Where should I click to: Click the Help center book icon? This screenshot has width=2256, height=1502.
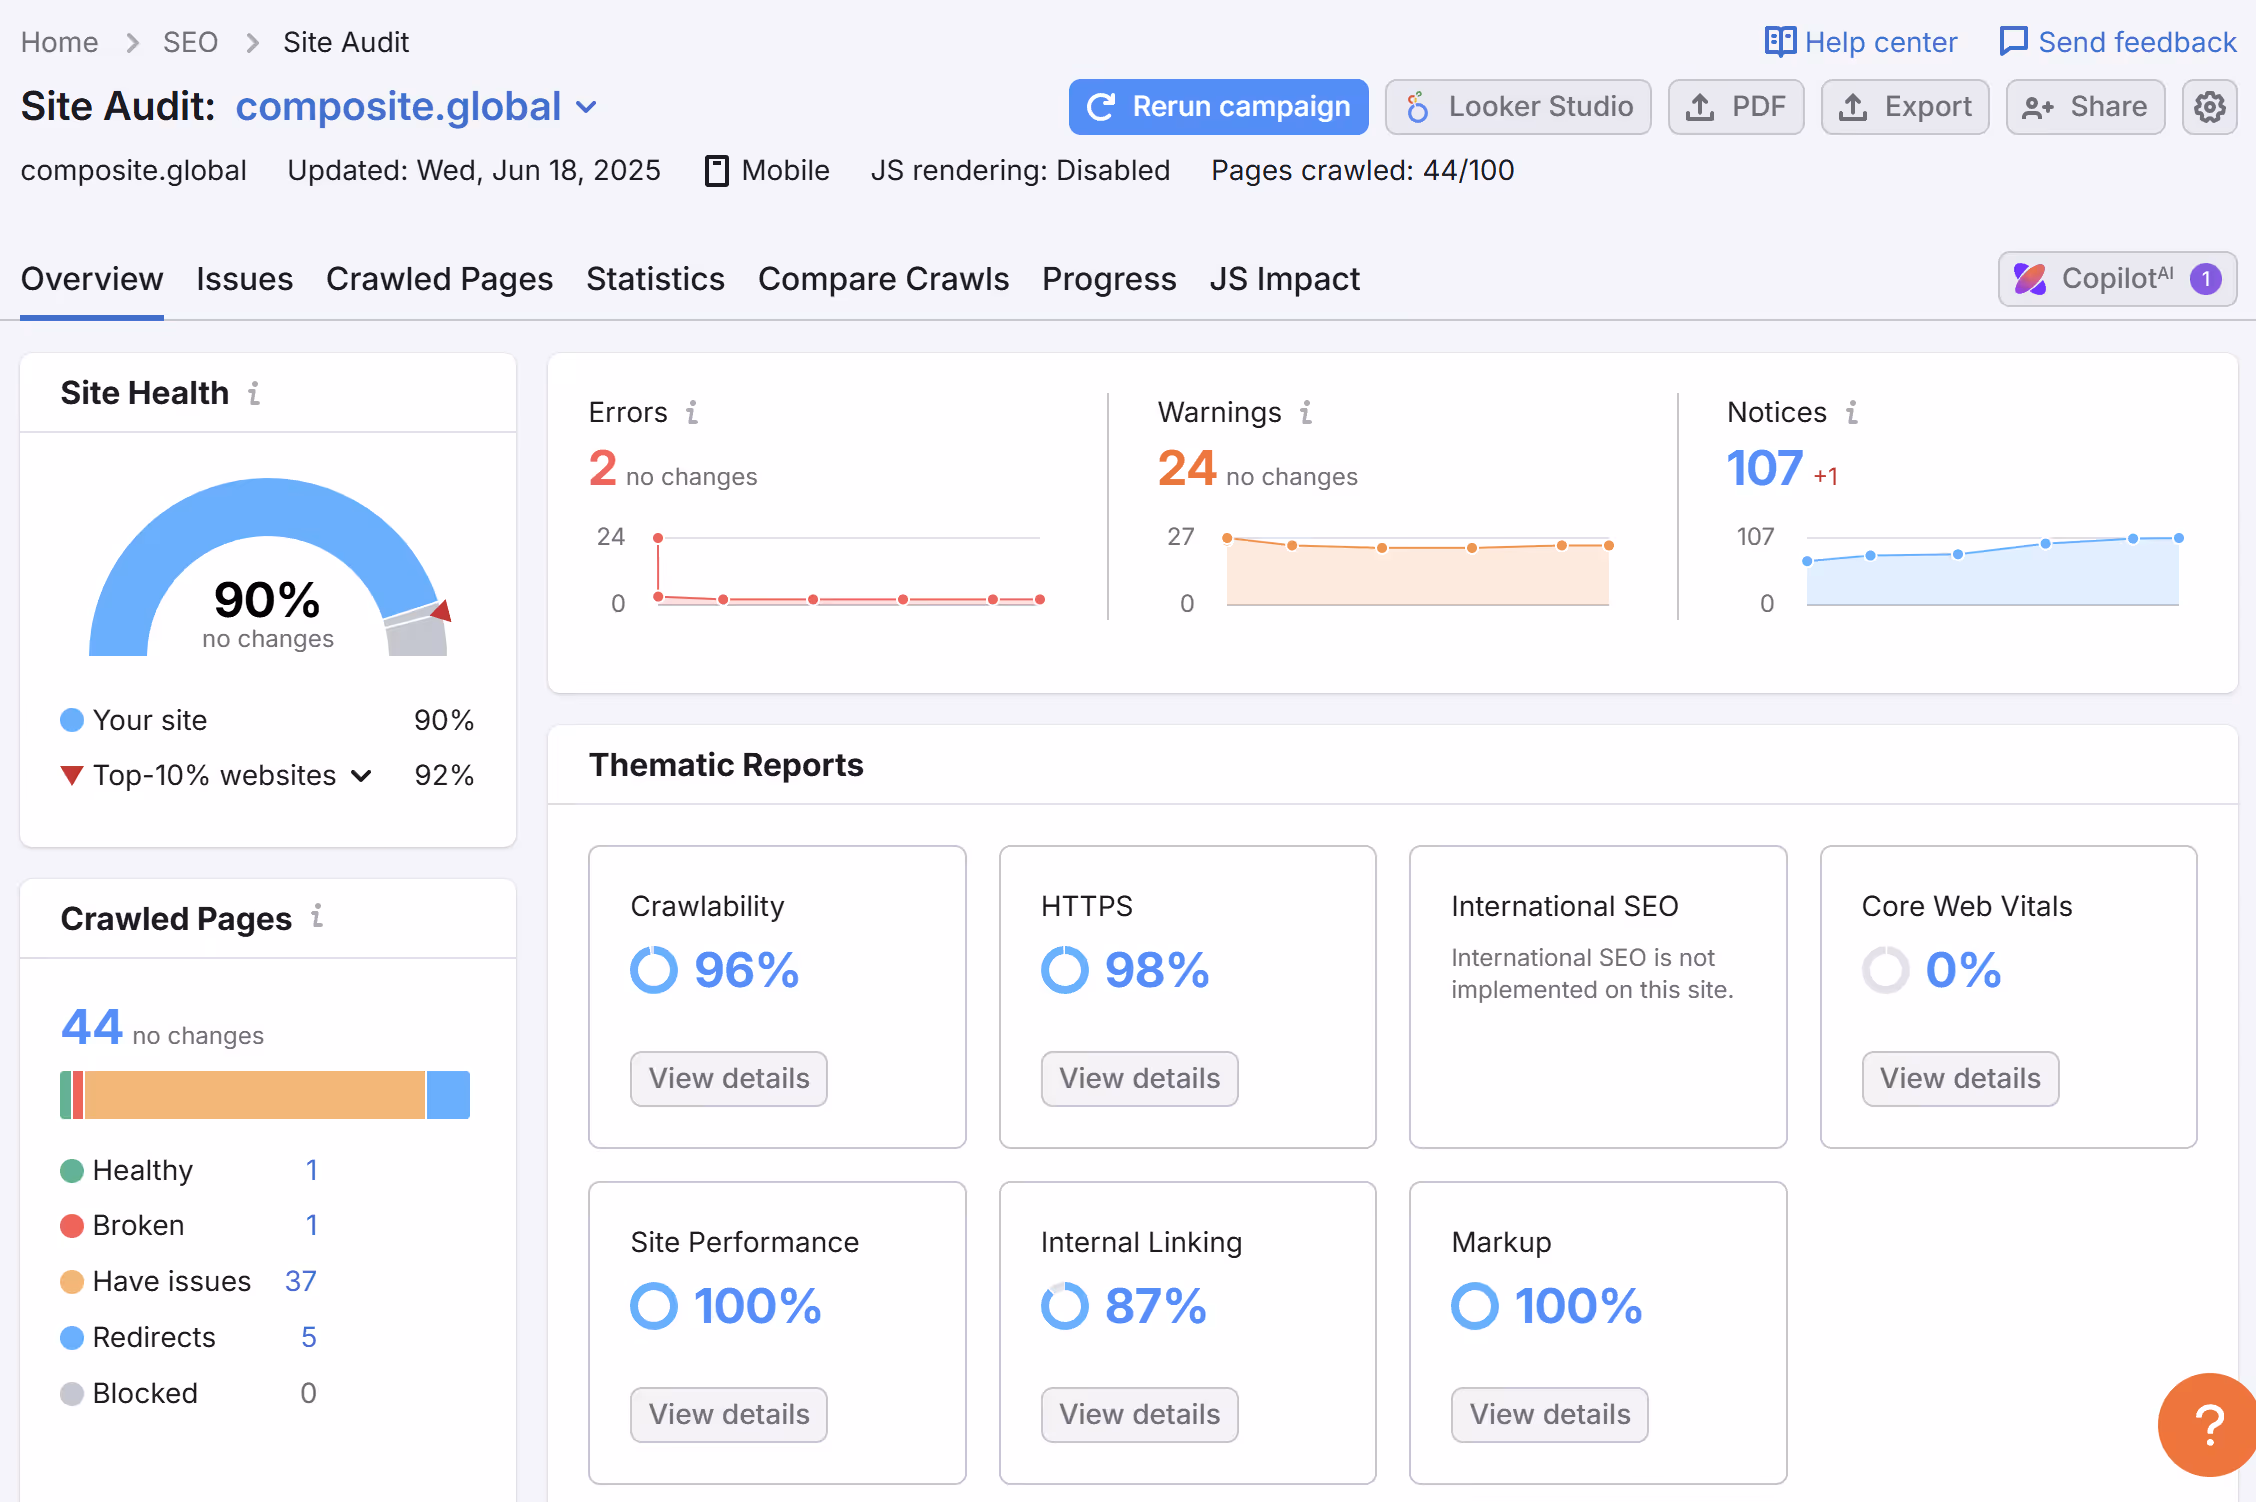1781,41
